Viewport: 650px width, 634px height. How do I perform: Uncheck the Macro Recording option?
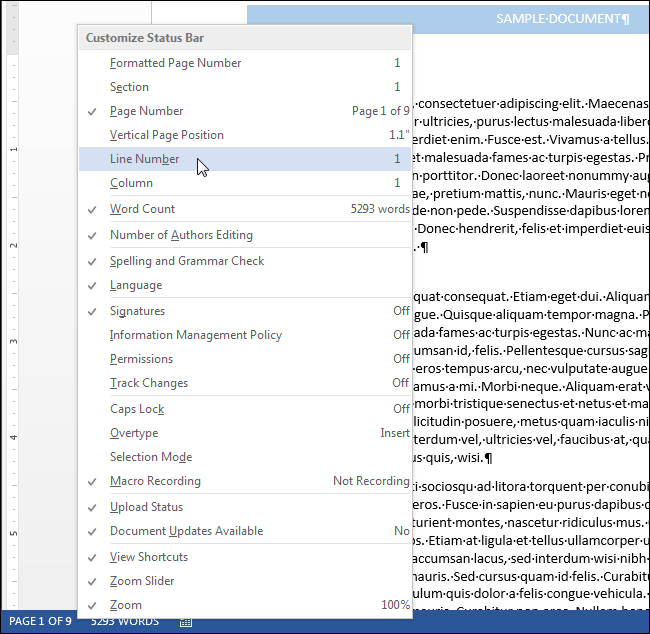coord(245,481)
